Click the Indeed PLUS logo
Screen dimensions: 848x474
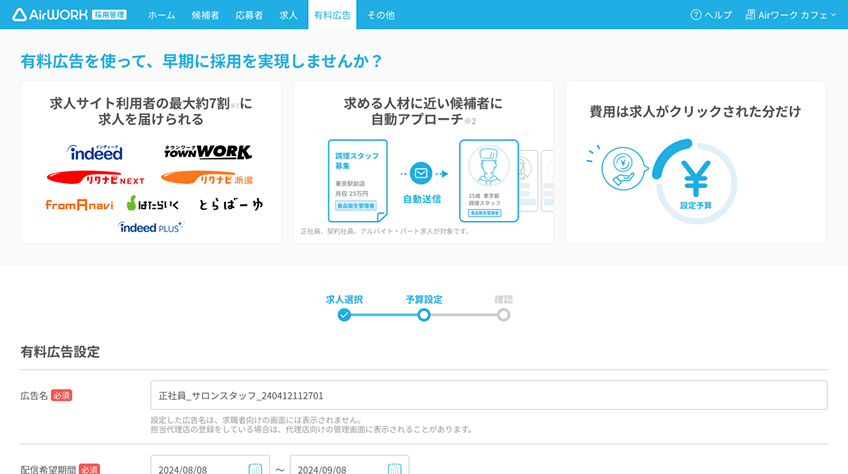[x=151, y=227]
